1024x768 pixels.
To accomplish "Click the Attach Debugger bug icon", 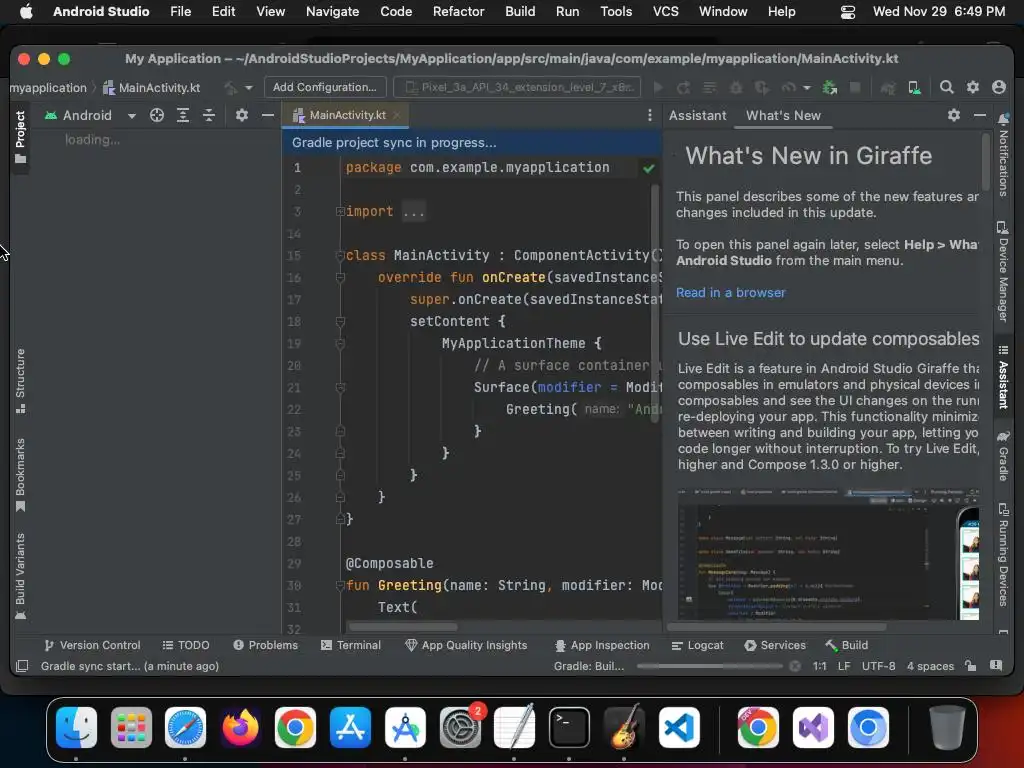I will [x=830, y=88].
